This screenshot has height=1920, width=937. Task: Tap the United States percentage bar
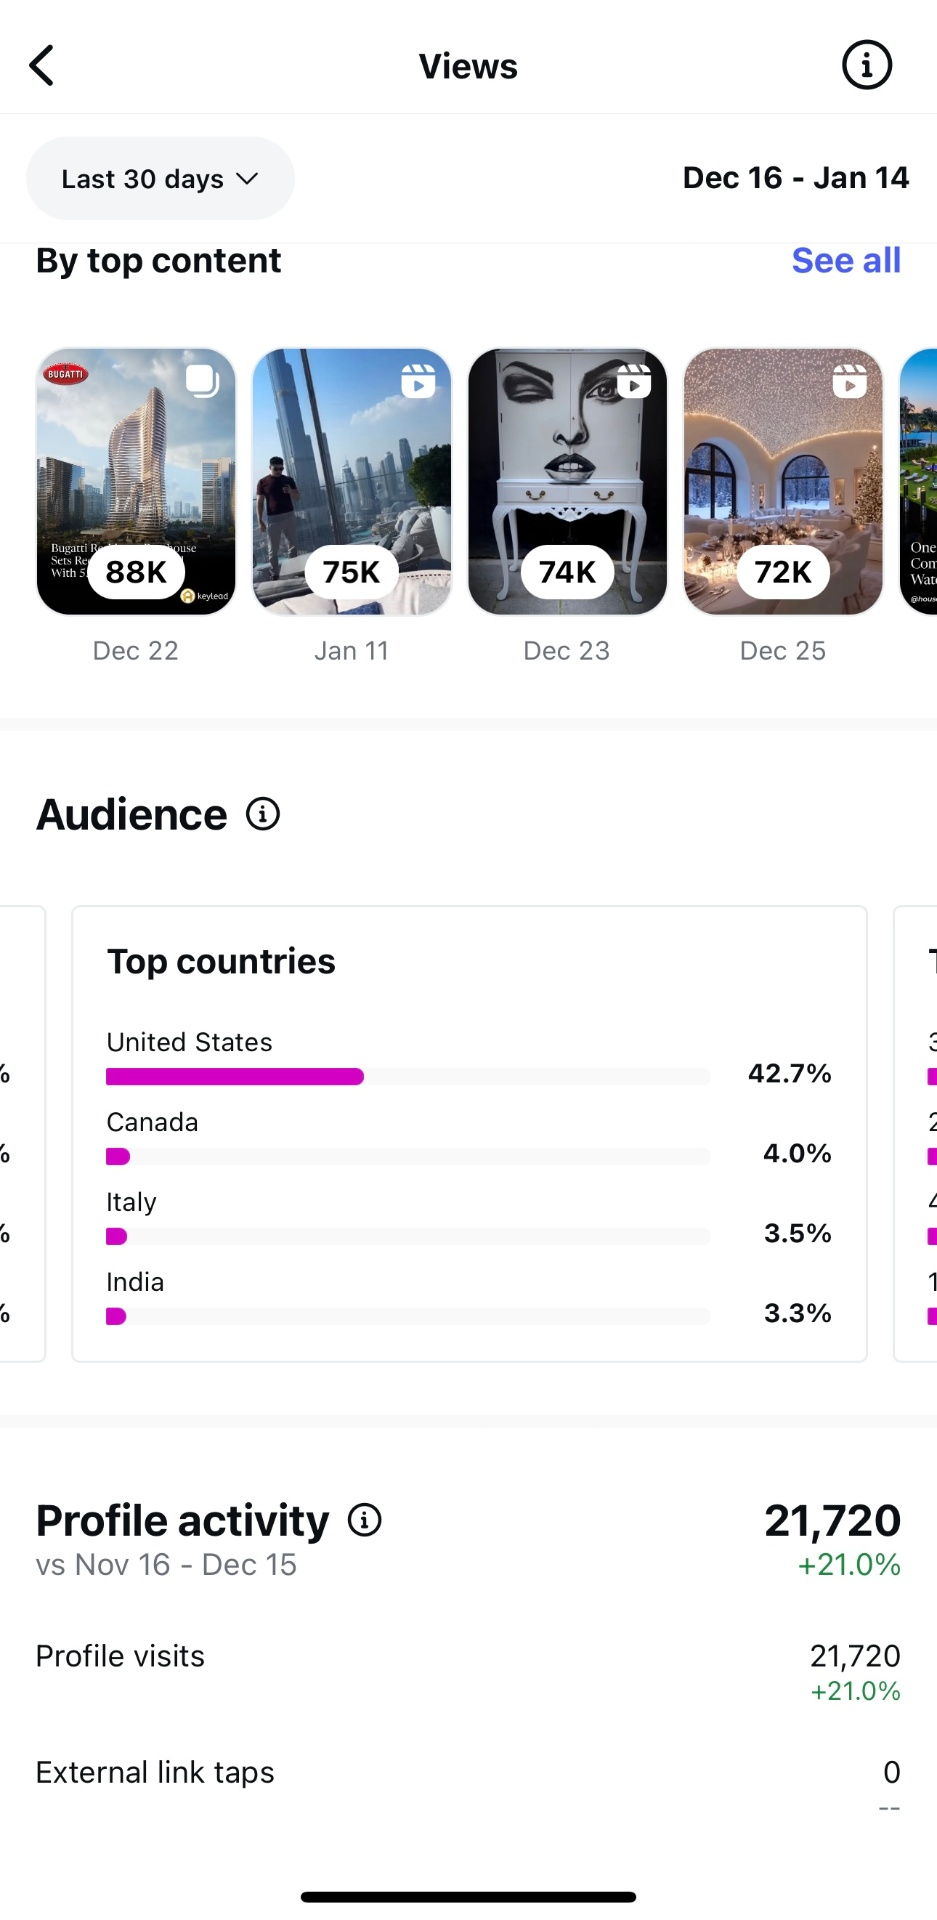click(x=408, y=1077)
